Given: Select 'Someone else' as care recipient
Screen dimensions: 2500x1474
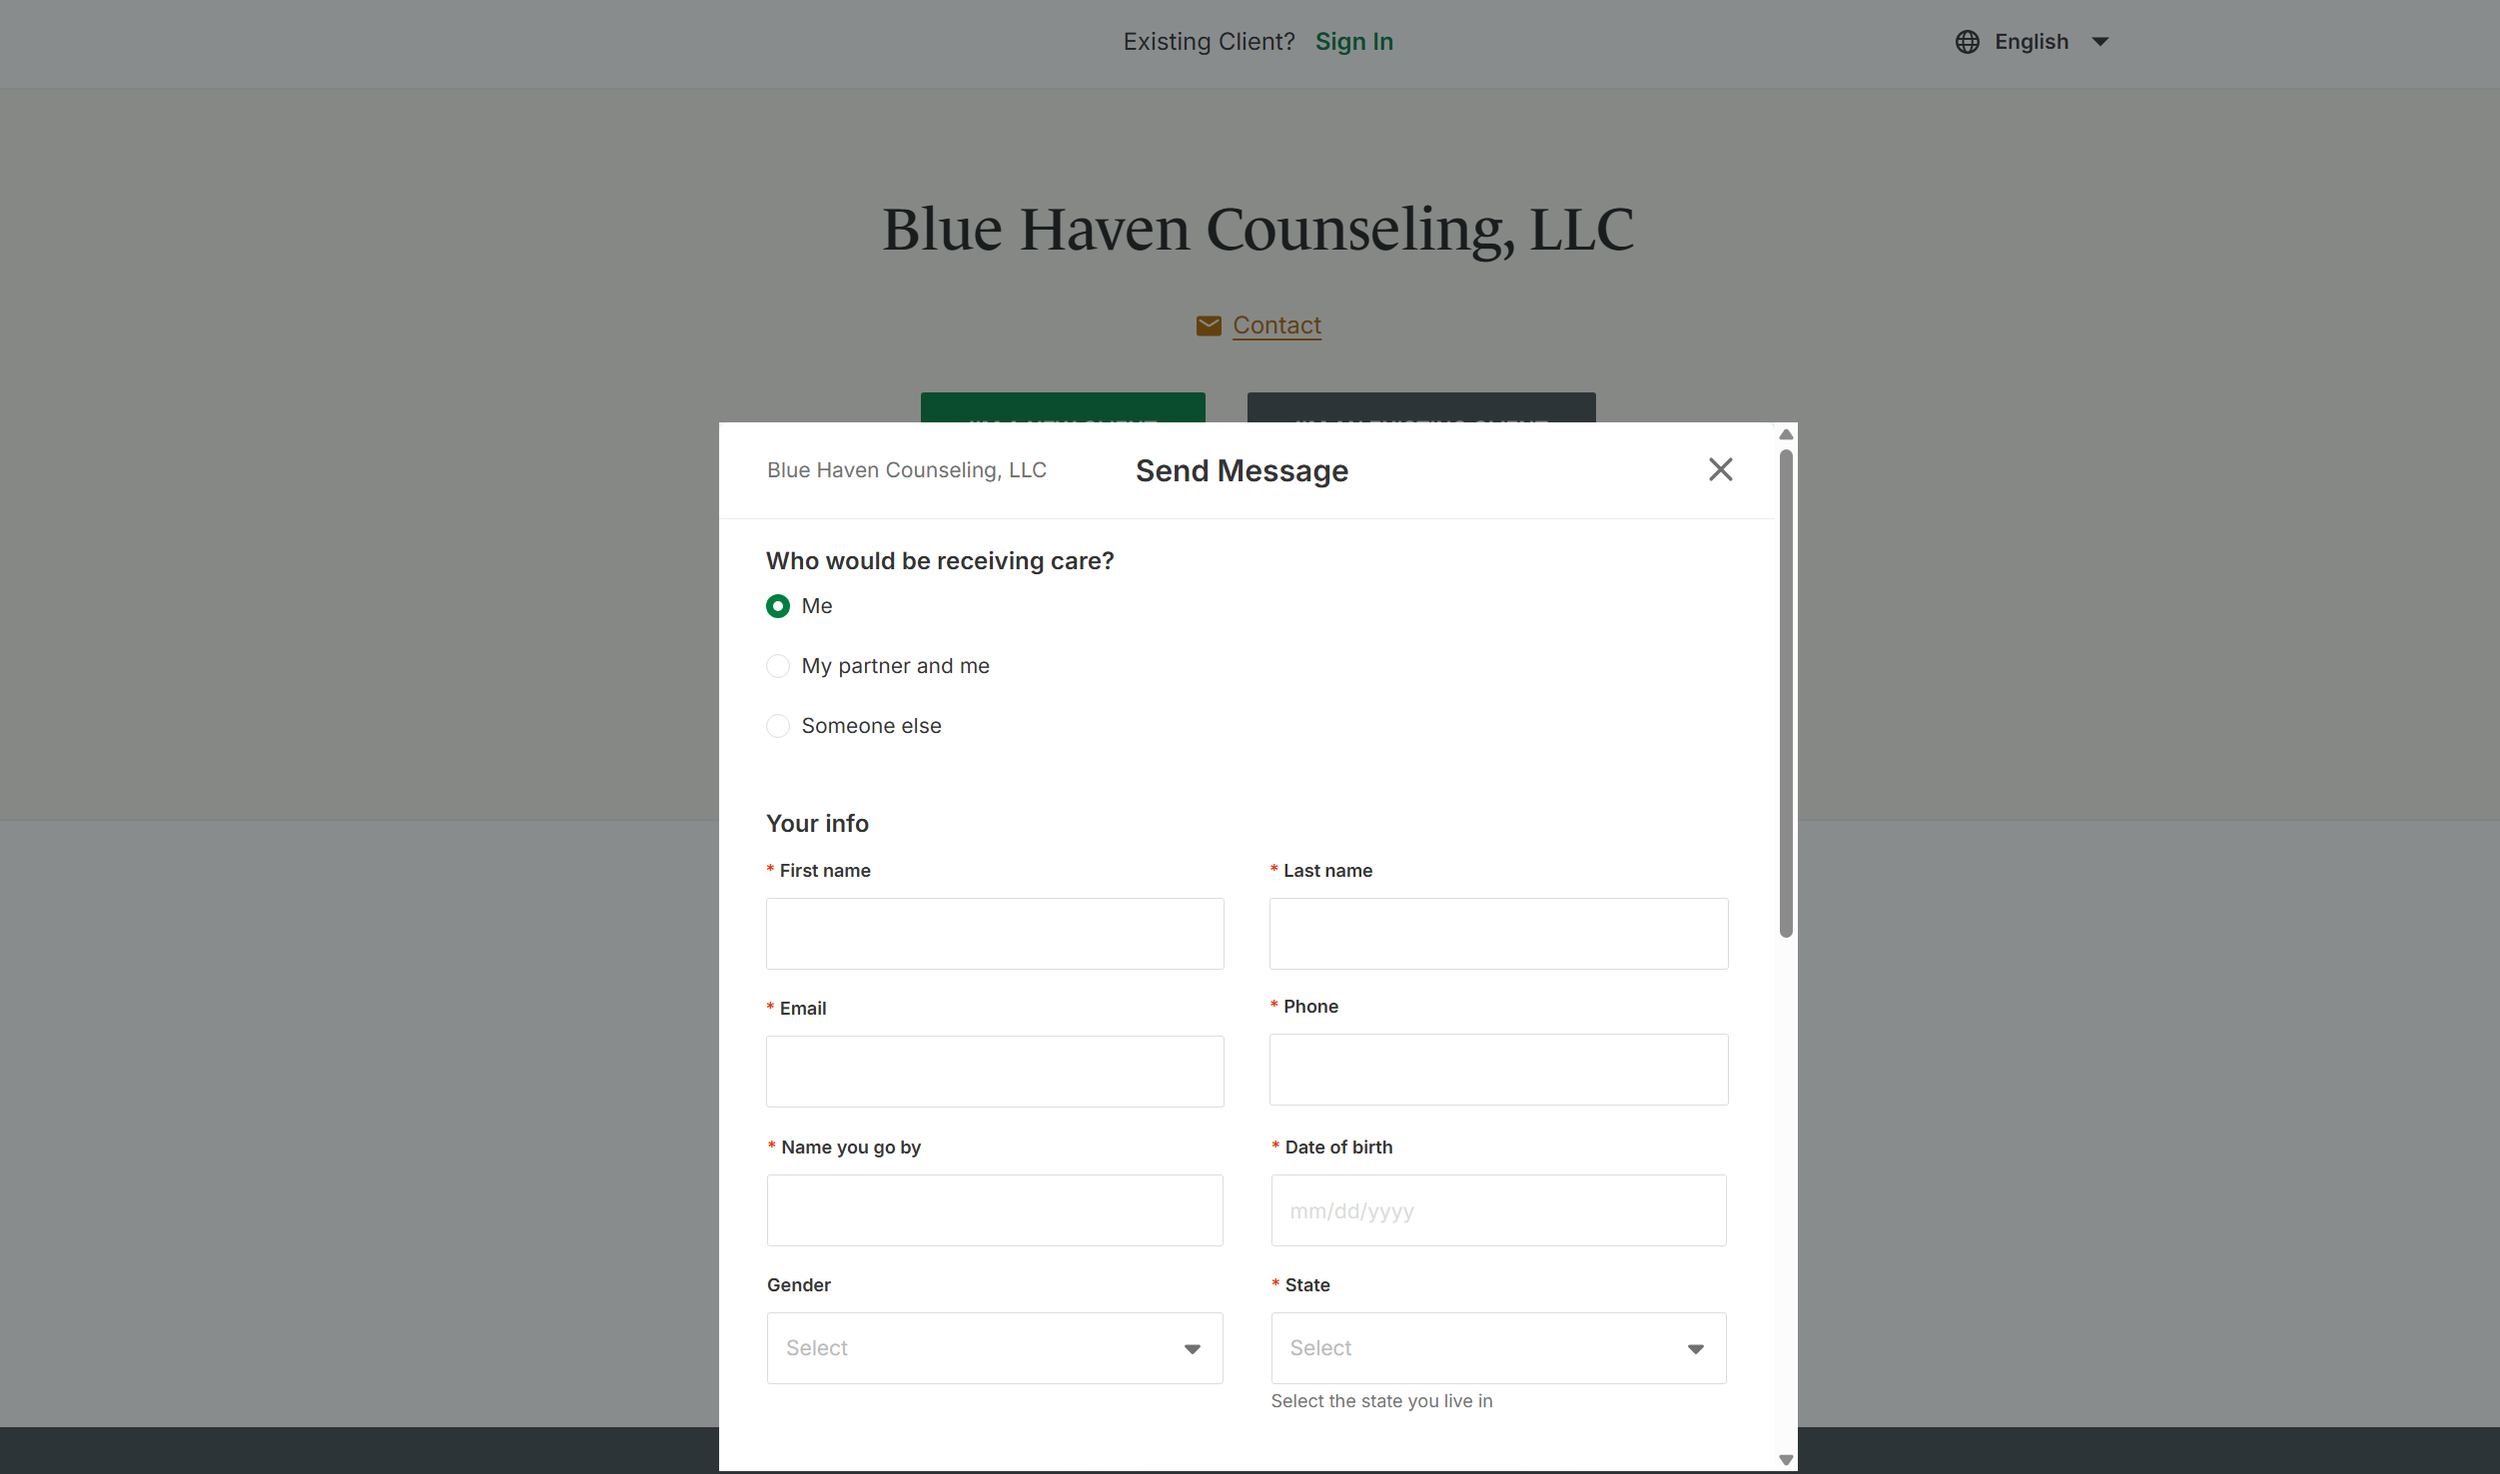Looking at the screenshot, I should 778,726.
